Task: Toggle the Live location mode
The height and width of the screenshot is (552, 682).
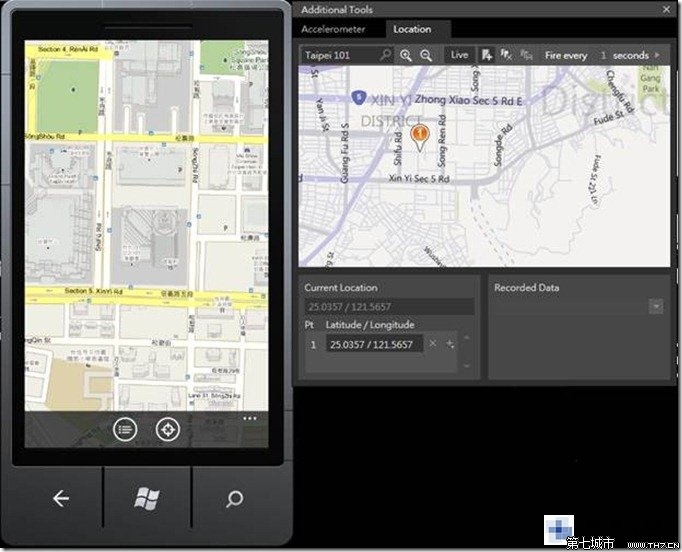Action: click(459, 56)
